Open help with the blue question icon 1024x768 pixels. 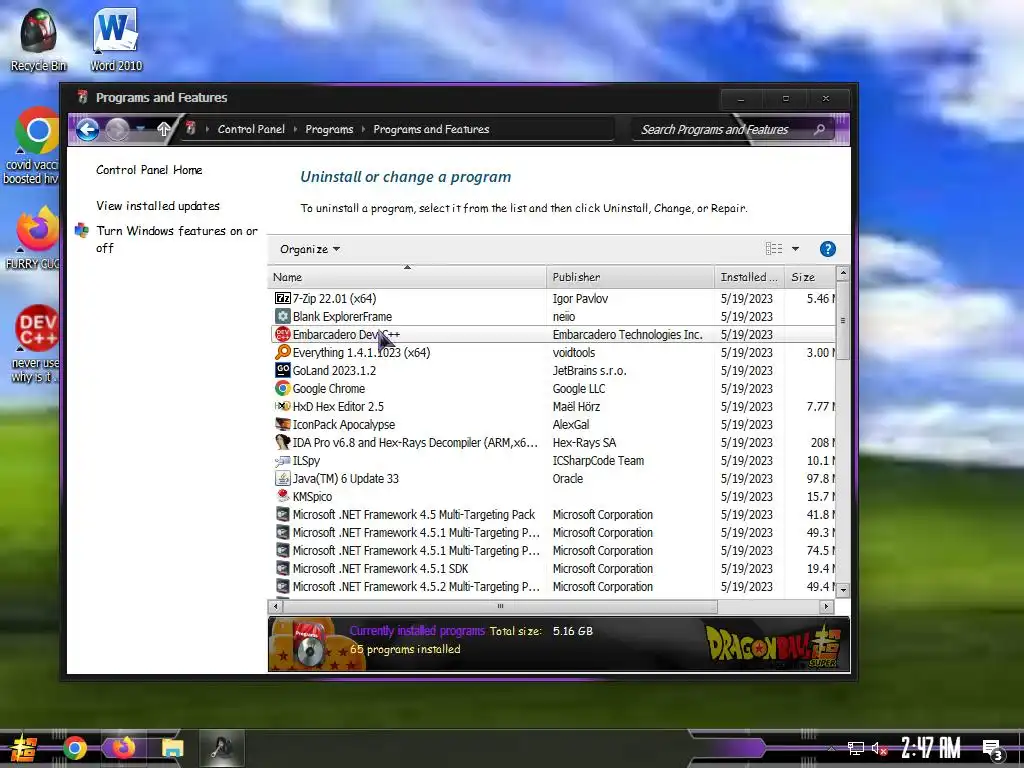tap(827, 249)
